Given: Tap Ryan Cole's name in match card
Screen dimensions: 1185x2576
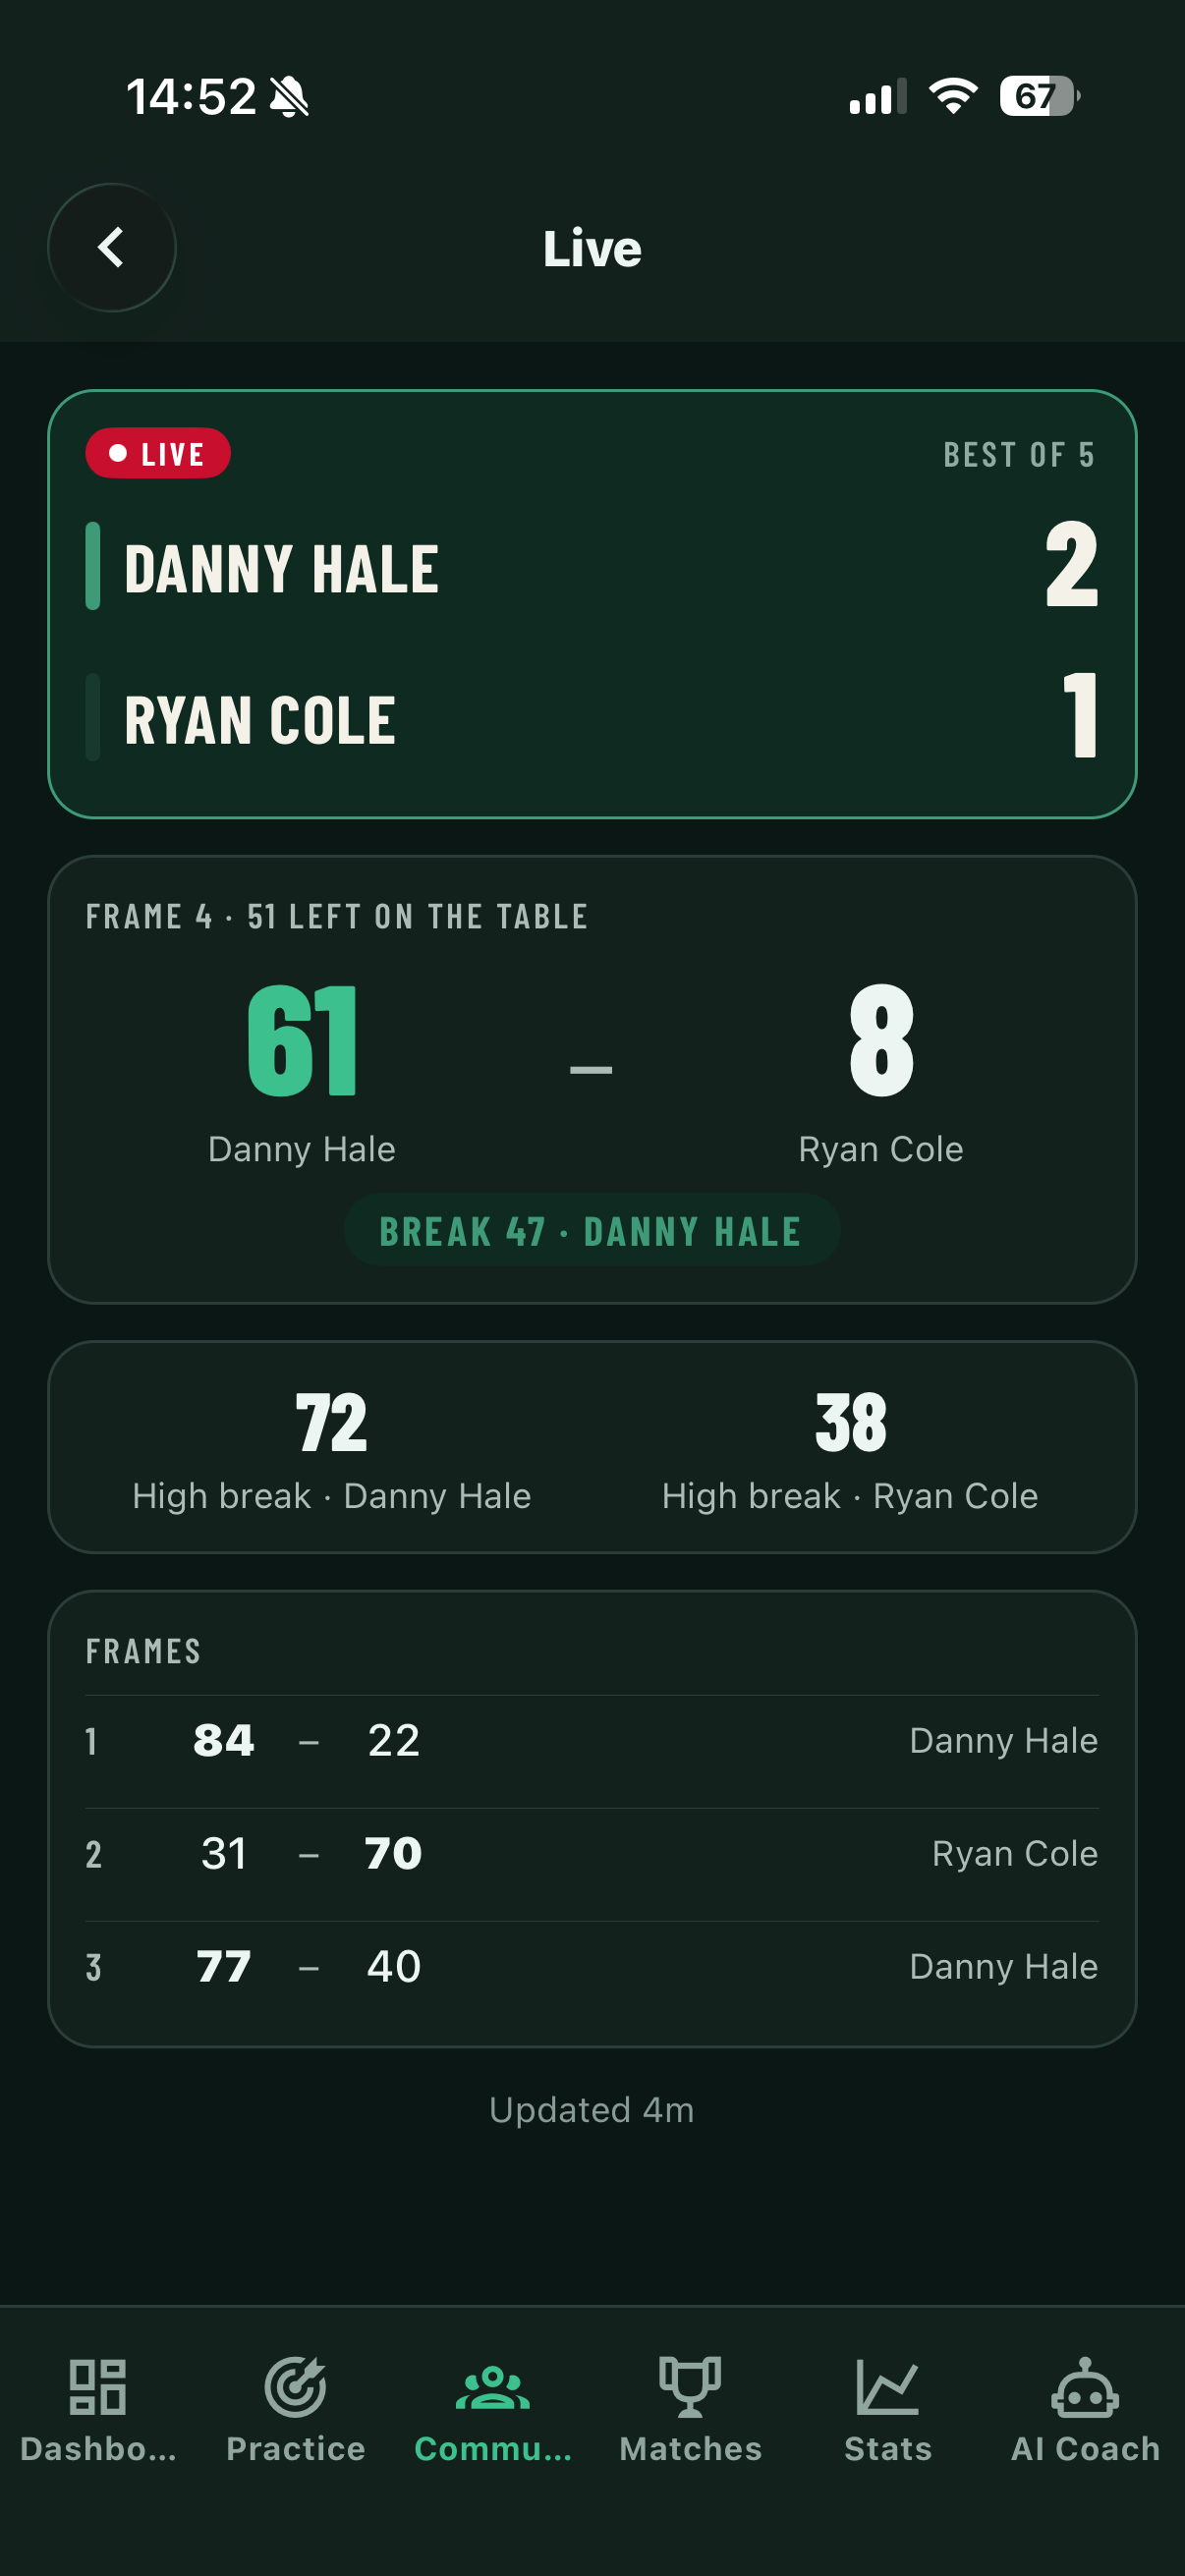Looking at the screenshot, I should [x=260, y=720].
